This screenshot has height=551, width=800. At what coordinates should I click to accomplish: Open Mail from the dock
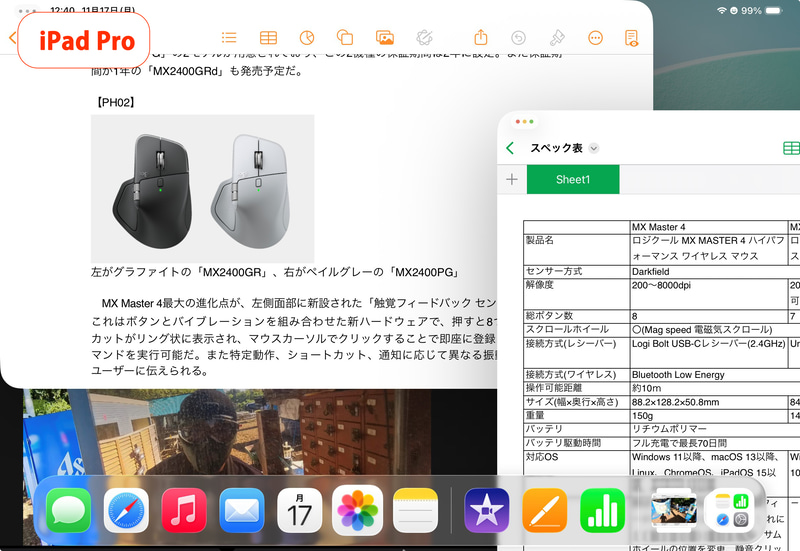coord(242,510)
